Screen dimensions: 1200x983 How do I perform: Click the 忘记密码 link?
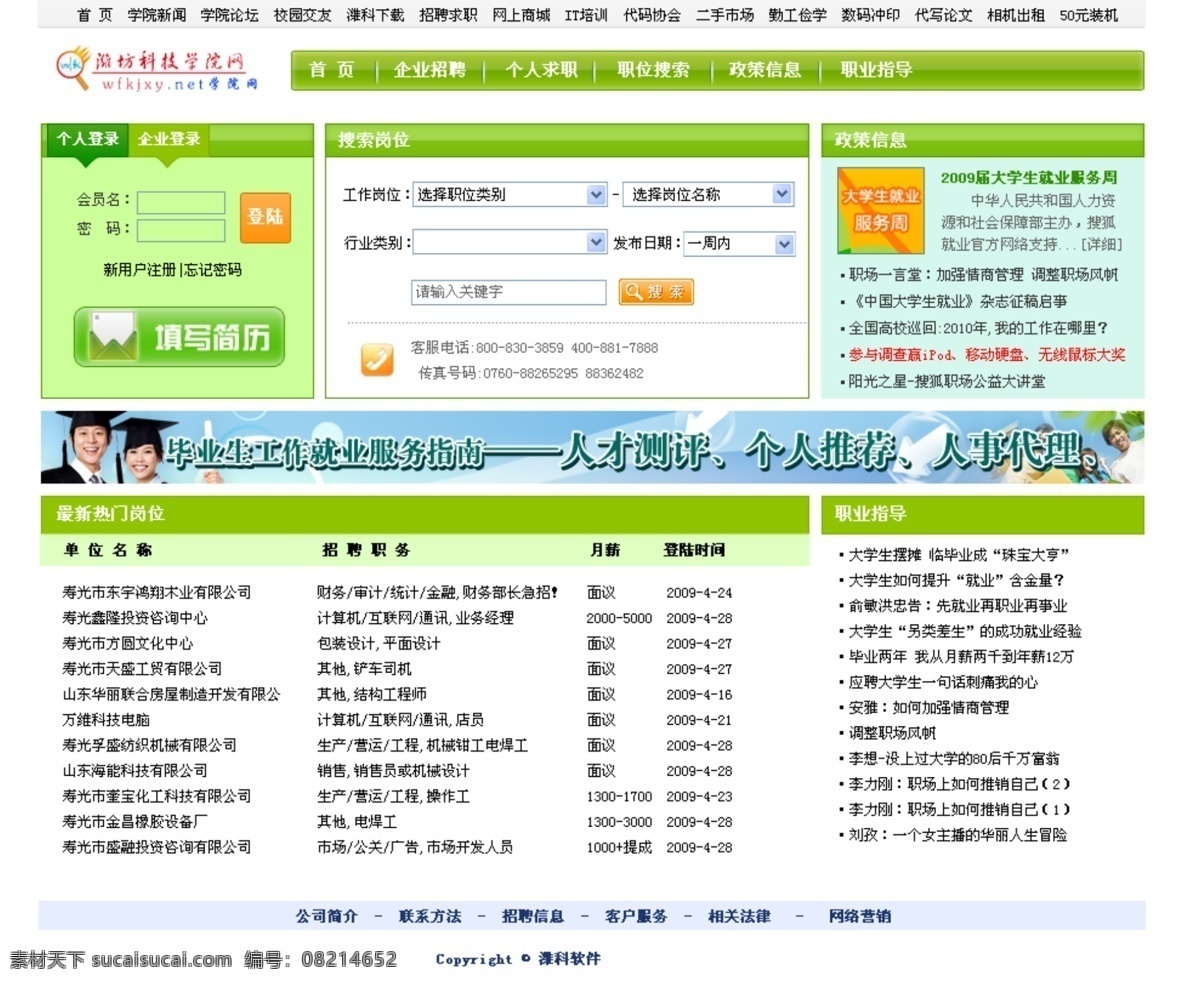pos(213,270)
